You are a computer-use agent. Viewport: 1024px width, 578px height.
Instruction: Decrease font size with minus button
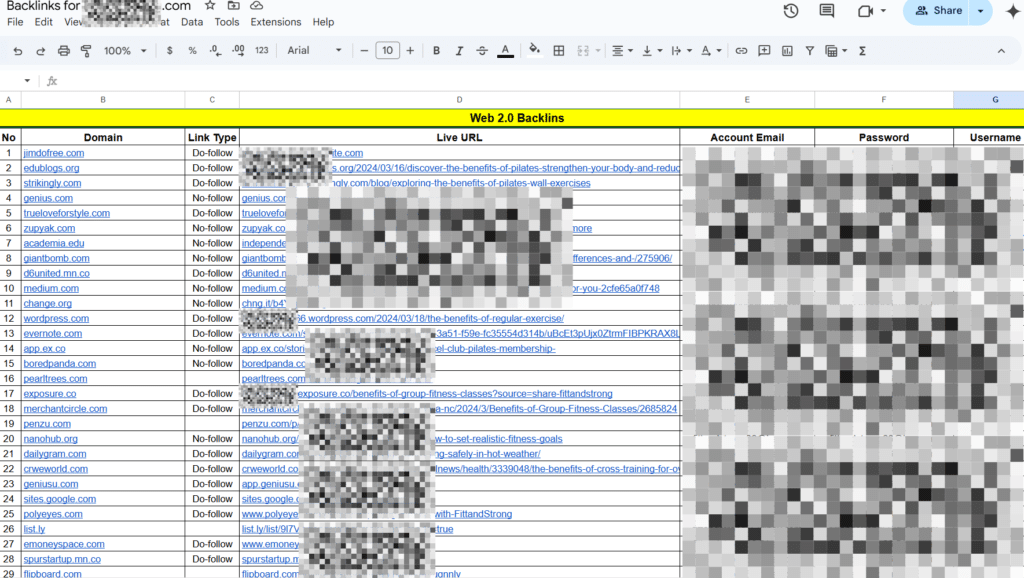pos(364,51)
